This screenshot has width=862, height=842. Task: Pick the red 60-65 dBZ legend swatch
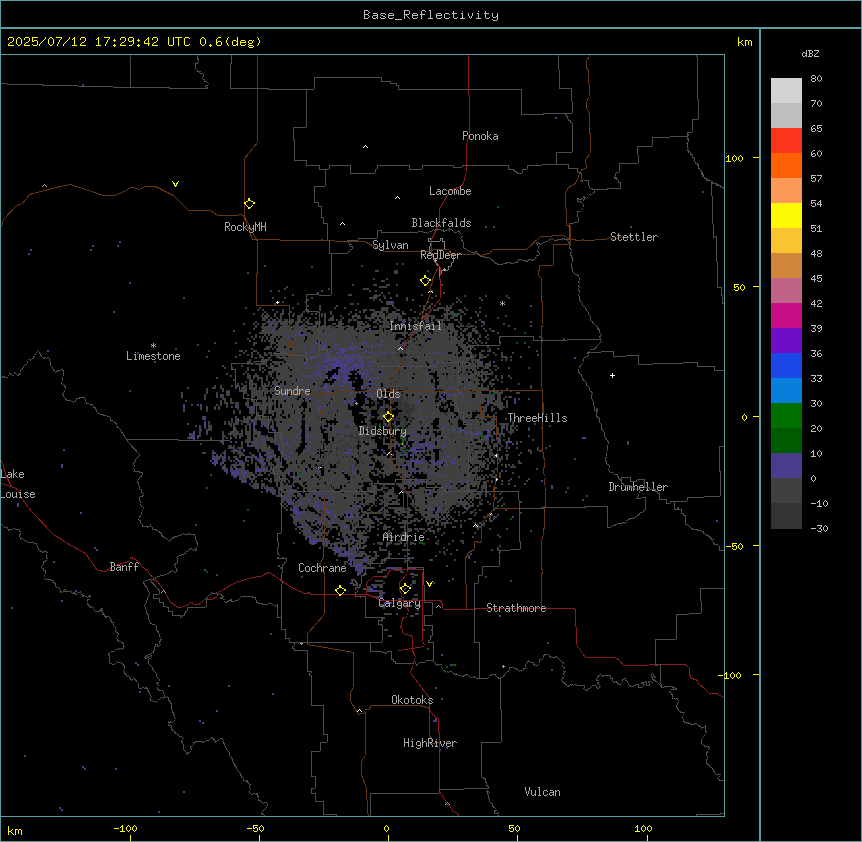click(x=786, y=140)
